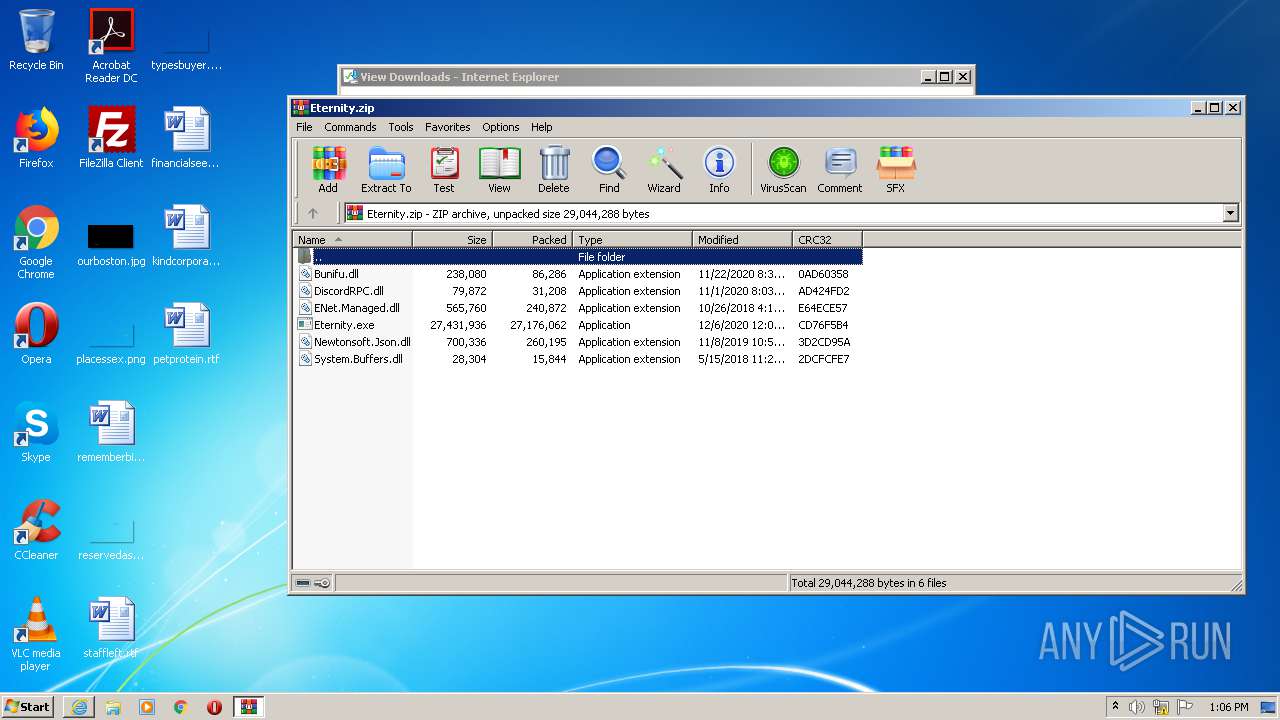
Task: Click the SFX toolbar icon
Action: (895, 169)
